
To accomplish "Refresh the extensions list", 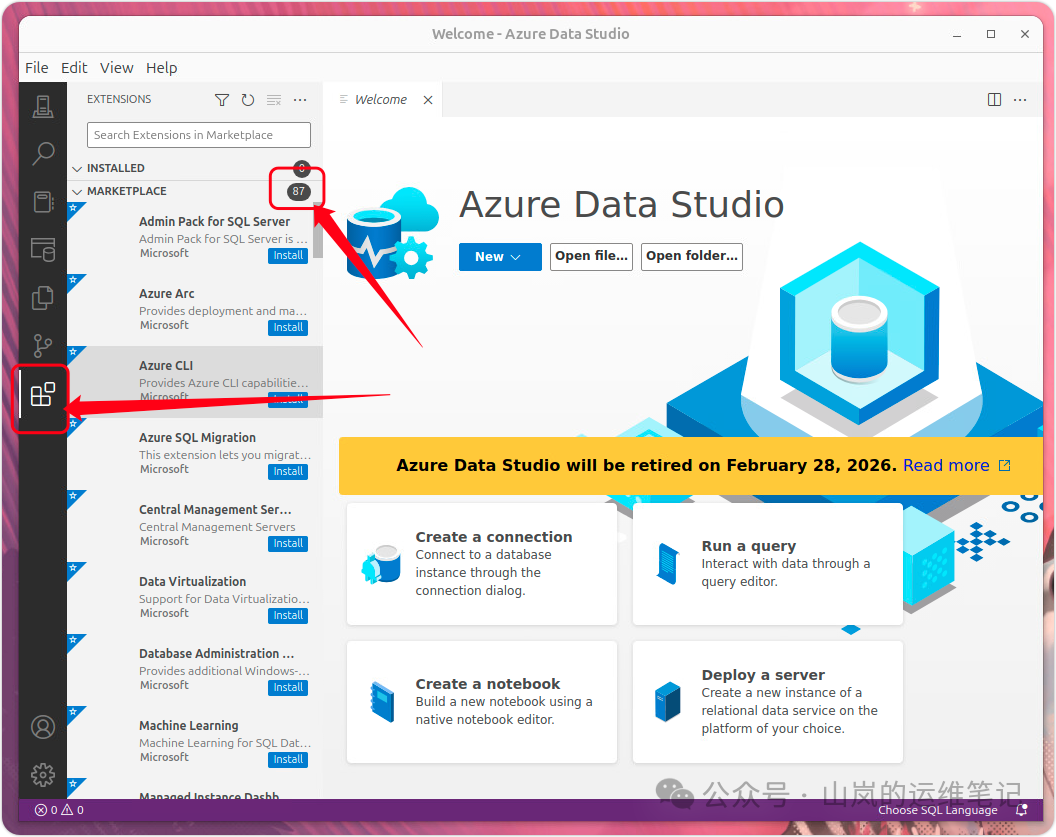I will pos(247,100).
